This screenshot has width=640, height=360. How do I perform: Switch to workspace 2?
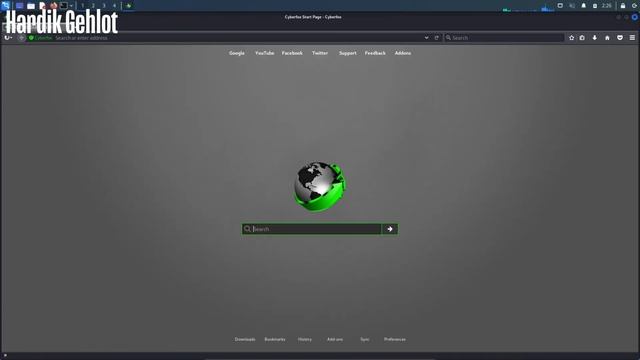tap(93, 6)
